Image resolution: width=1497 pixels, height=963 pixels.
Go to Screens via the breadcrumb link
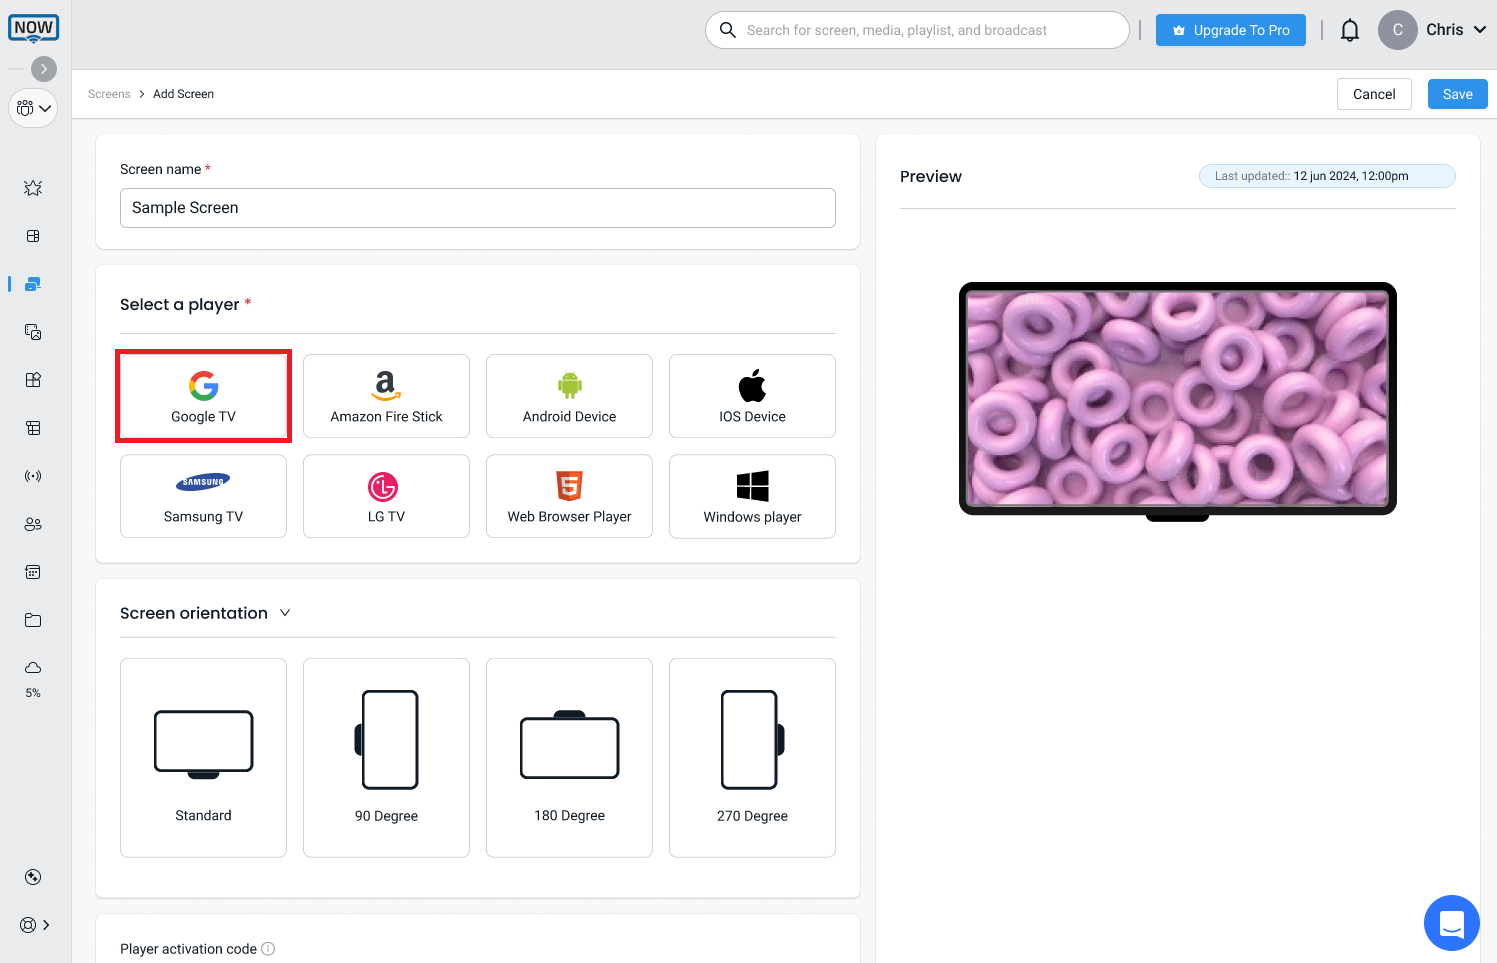coord(109,93)
